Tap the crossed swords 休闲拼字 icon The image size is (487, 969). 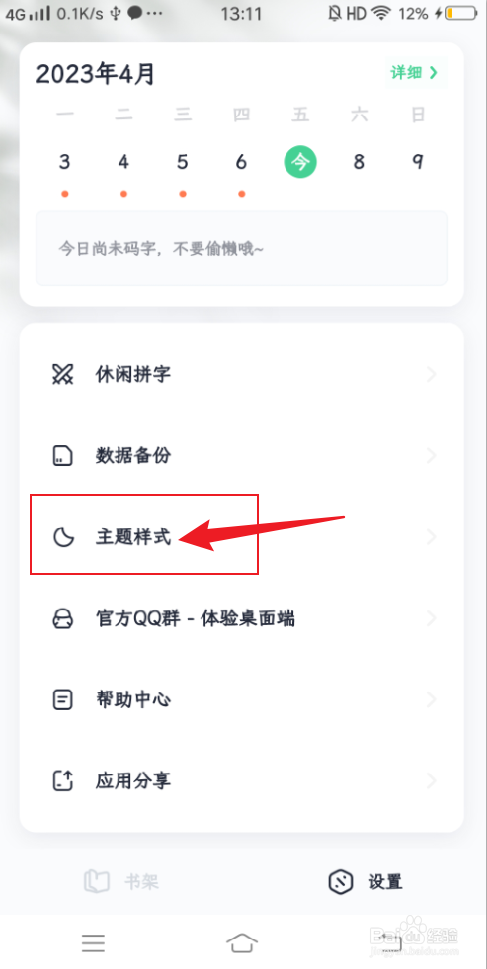[62, 374]
